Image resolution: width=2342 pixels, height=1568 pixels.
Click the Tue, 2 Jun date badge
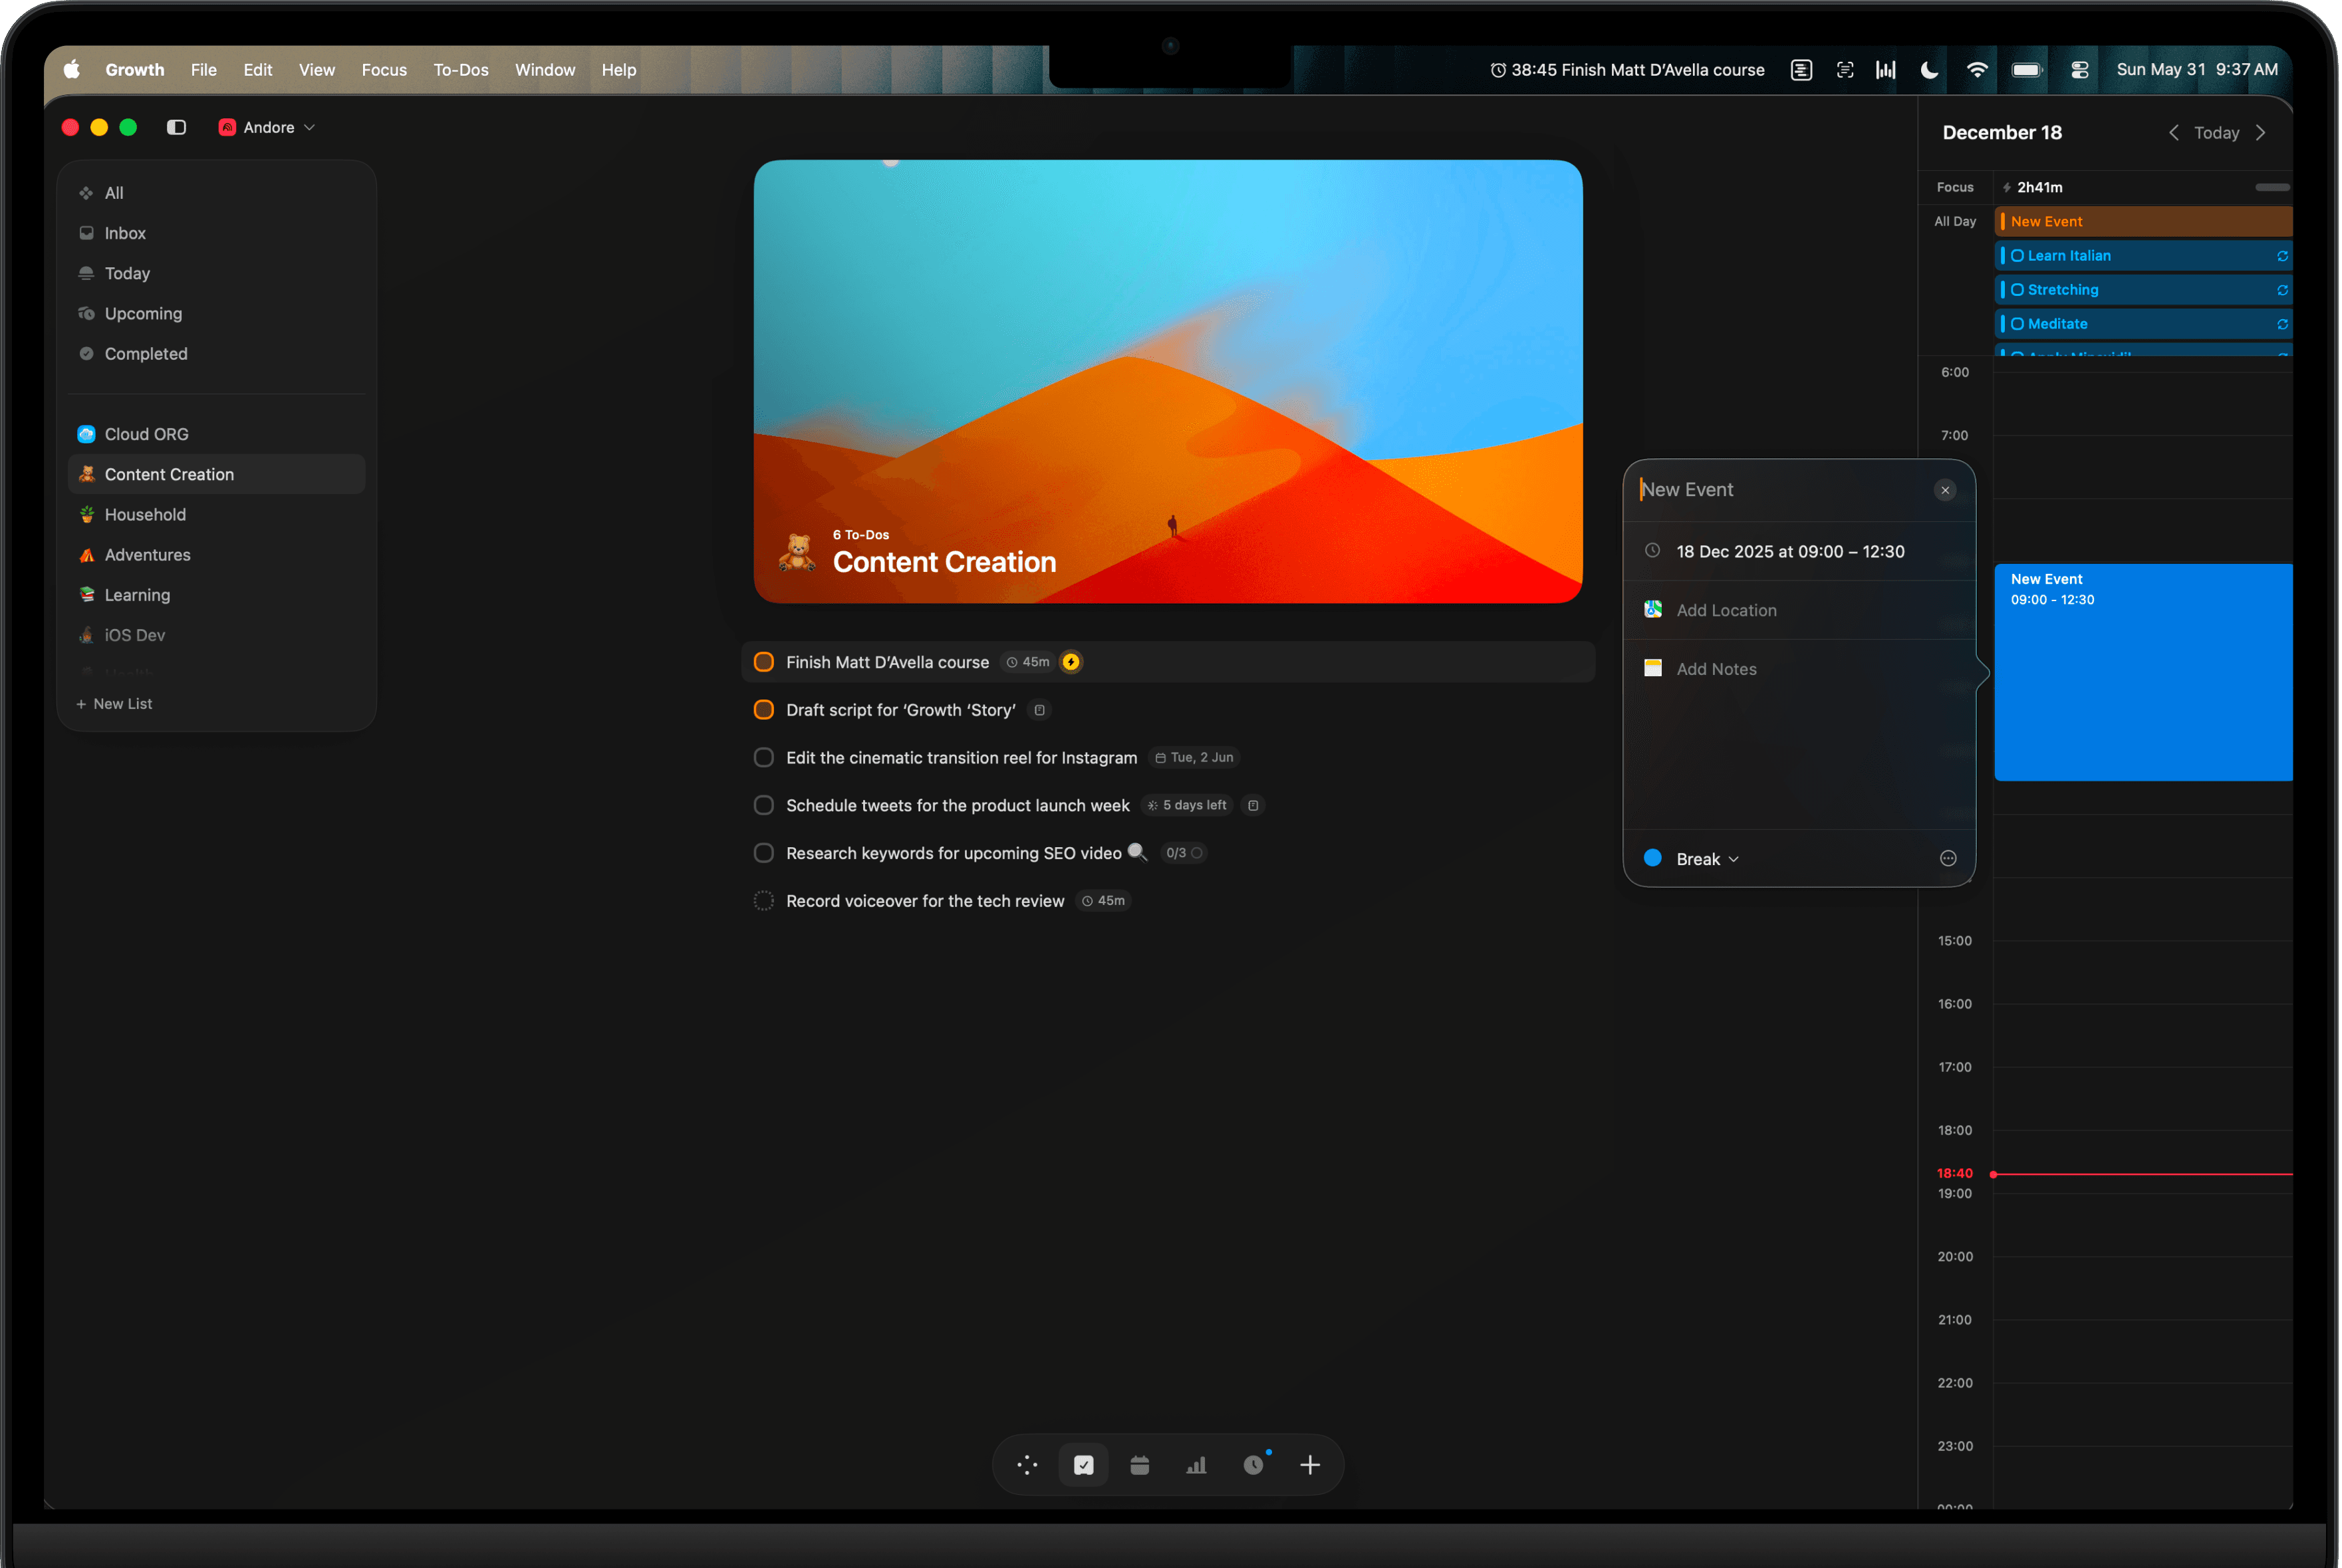(x=1195, y=757)
